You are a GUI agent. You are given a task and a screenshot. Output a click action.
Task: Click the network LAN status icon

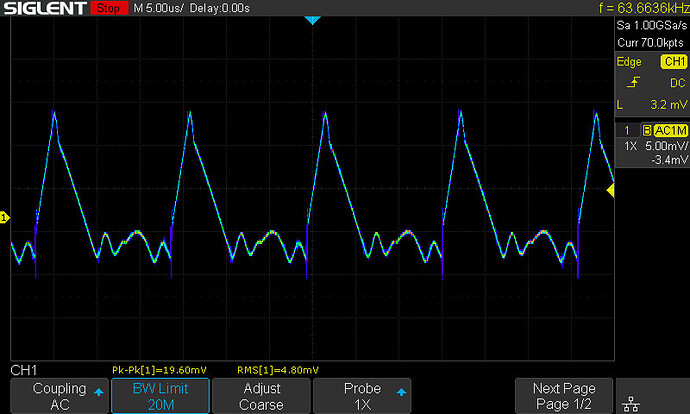(631, 403)
